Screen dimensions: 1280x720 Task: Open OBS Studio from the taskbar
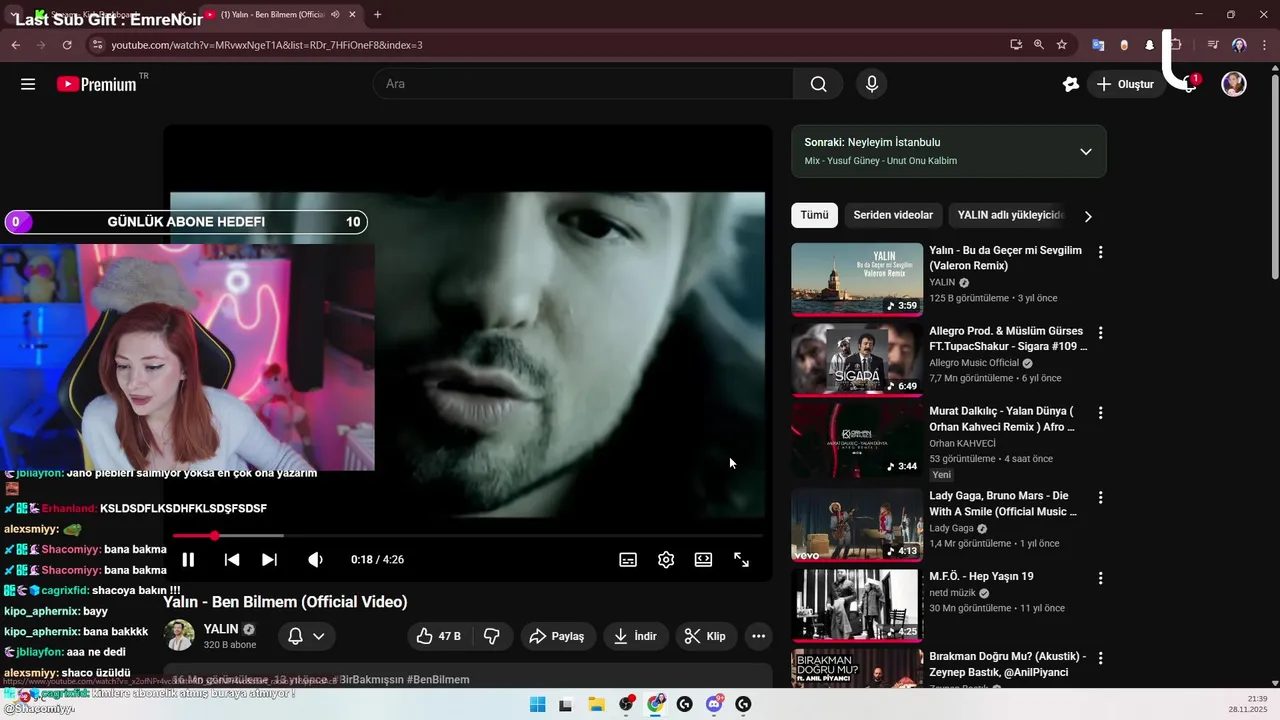(x=626, y=704)
